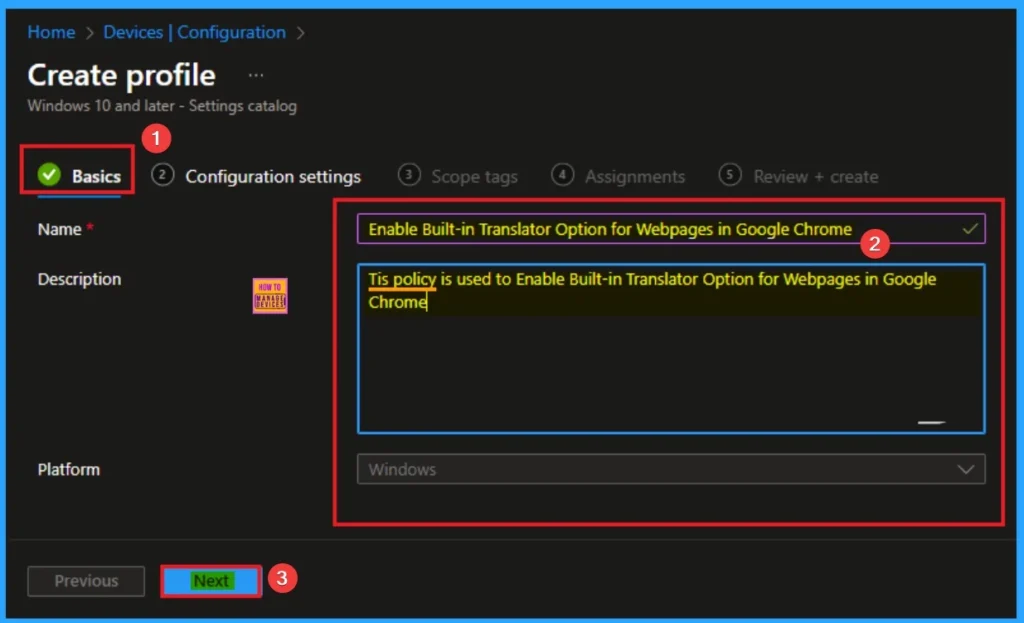Click the validation checkmark in the Name field
Viewport: 1024px width, 623px height.
pyautogui.click(x=970, y=229)
